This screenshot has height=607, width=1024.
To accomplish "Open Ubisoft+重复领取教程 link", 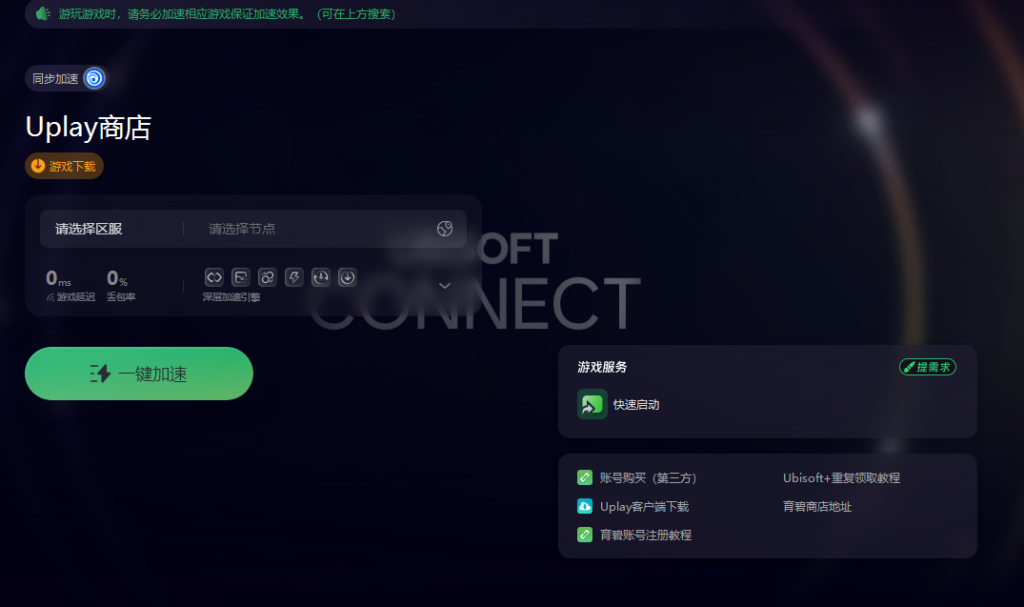I will click(x=841, y=478).
